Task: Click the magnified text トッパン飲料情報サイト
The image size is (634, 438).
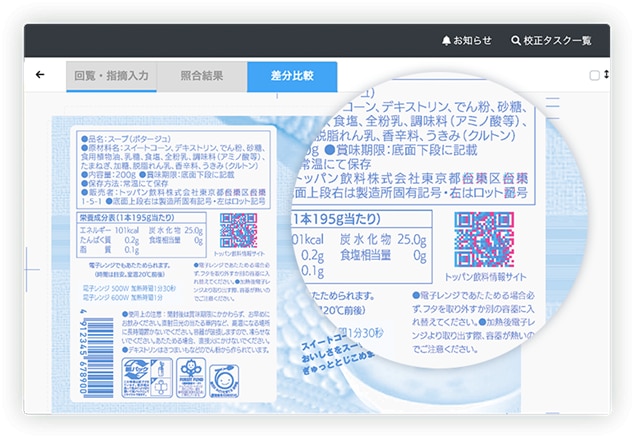Action: (x=486, y=277)
